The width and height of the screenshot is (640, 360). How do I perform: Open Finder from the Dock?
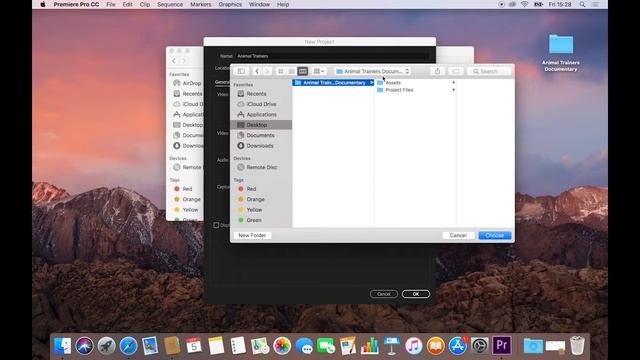coord(62,346)
